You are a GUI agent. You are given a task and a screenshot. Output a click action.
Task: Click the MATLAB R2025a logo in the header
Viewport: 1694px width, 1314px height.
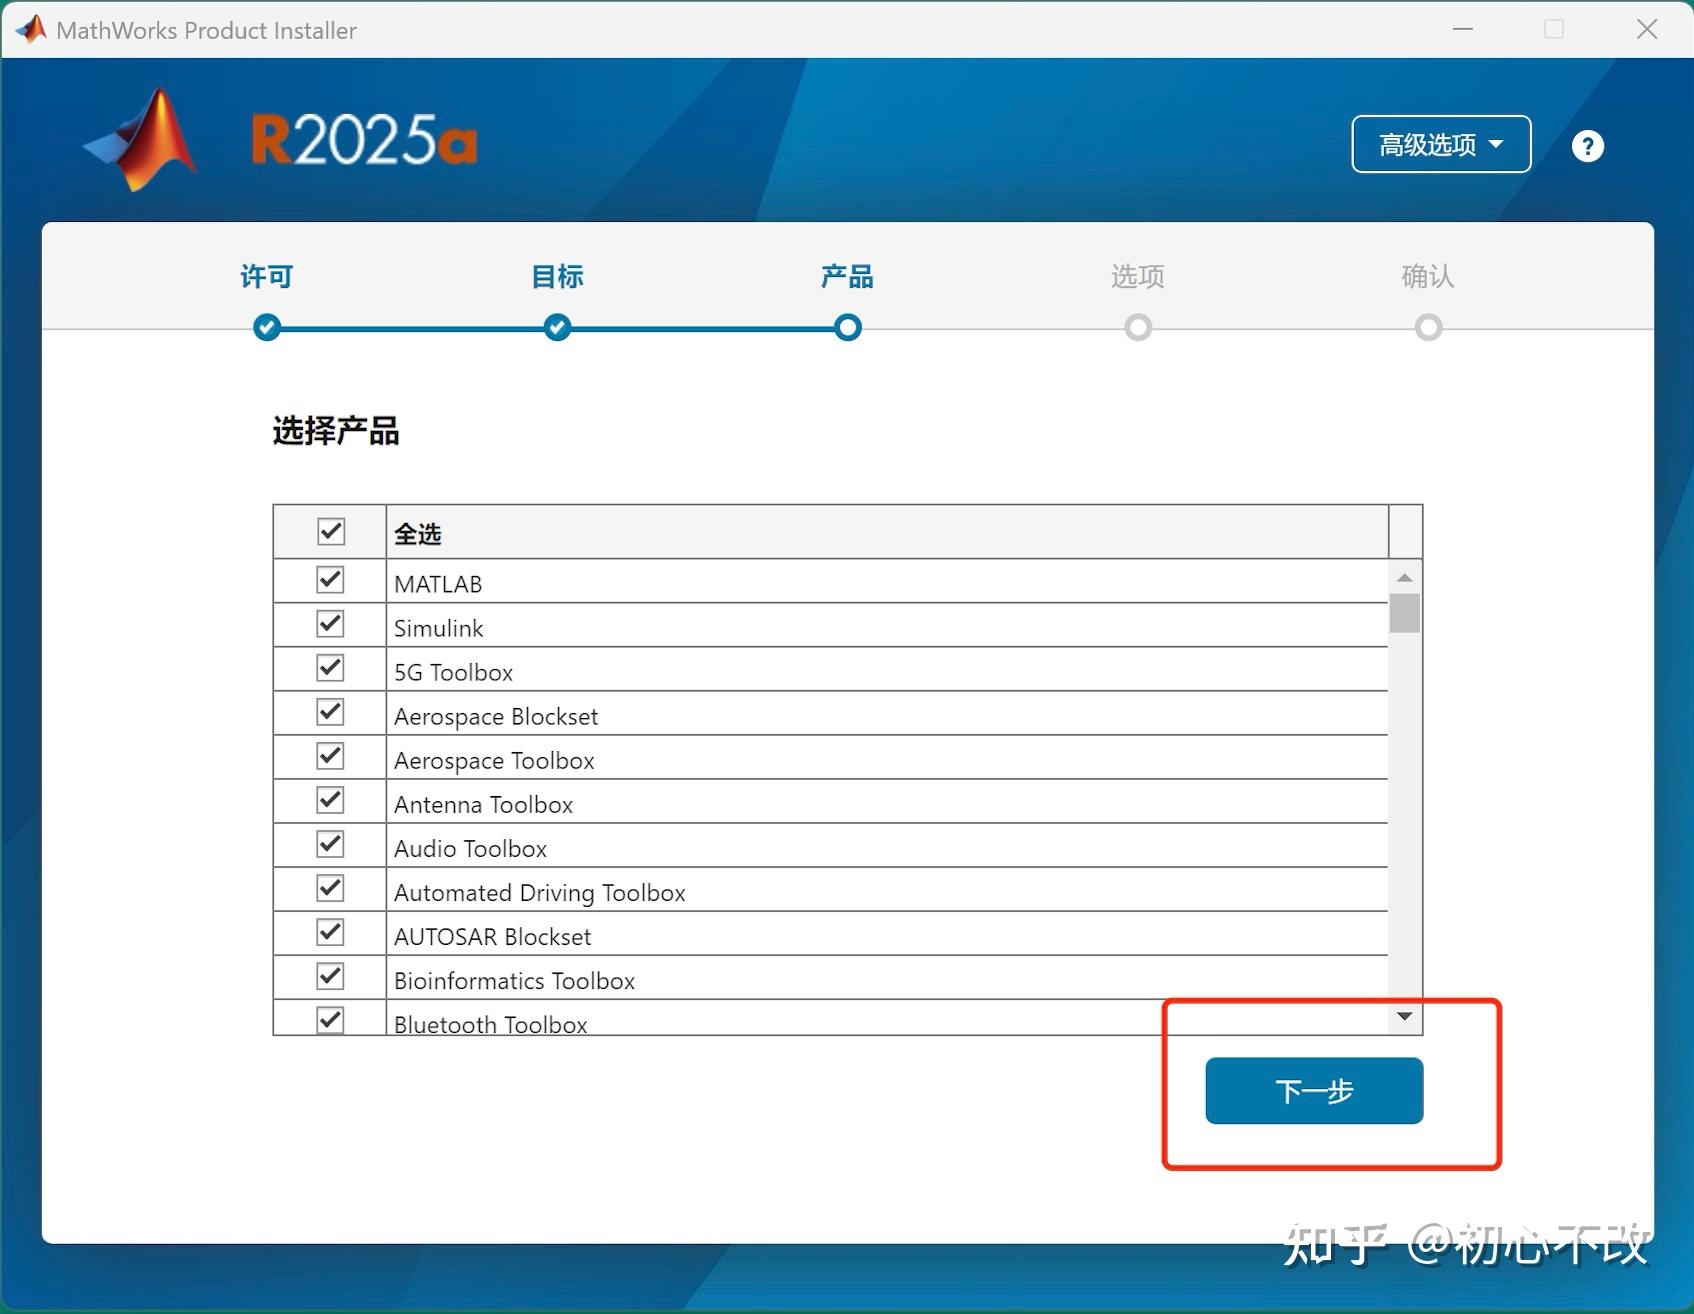(280, 140)
